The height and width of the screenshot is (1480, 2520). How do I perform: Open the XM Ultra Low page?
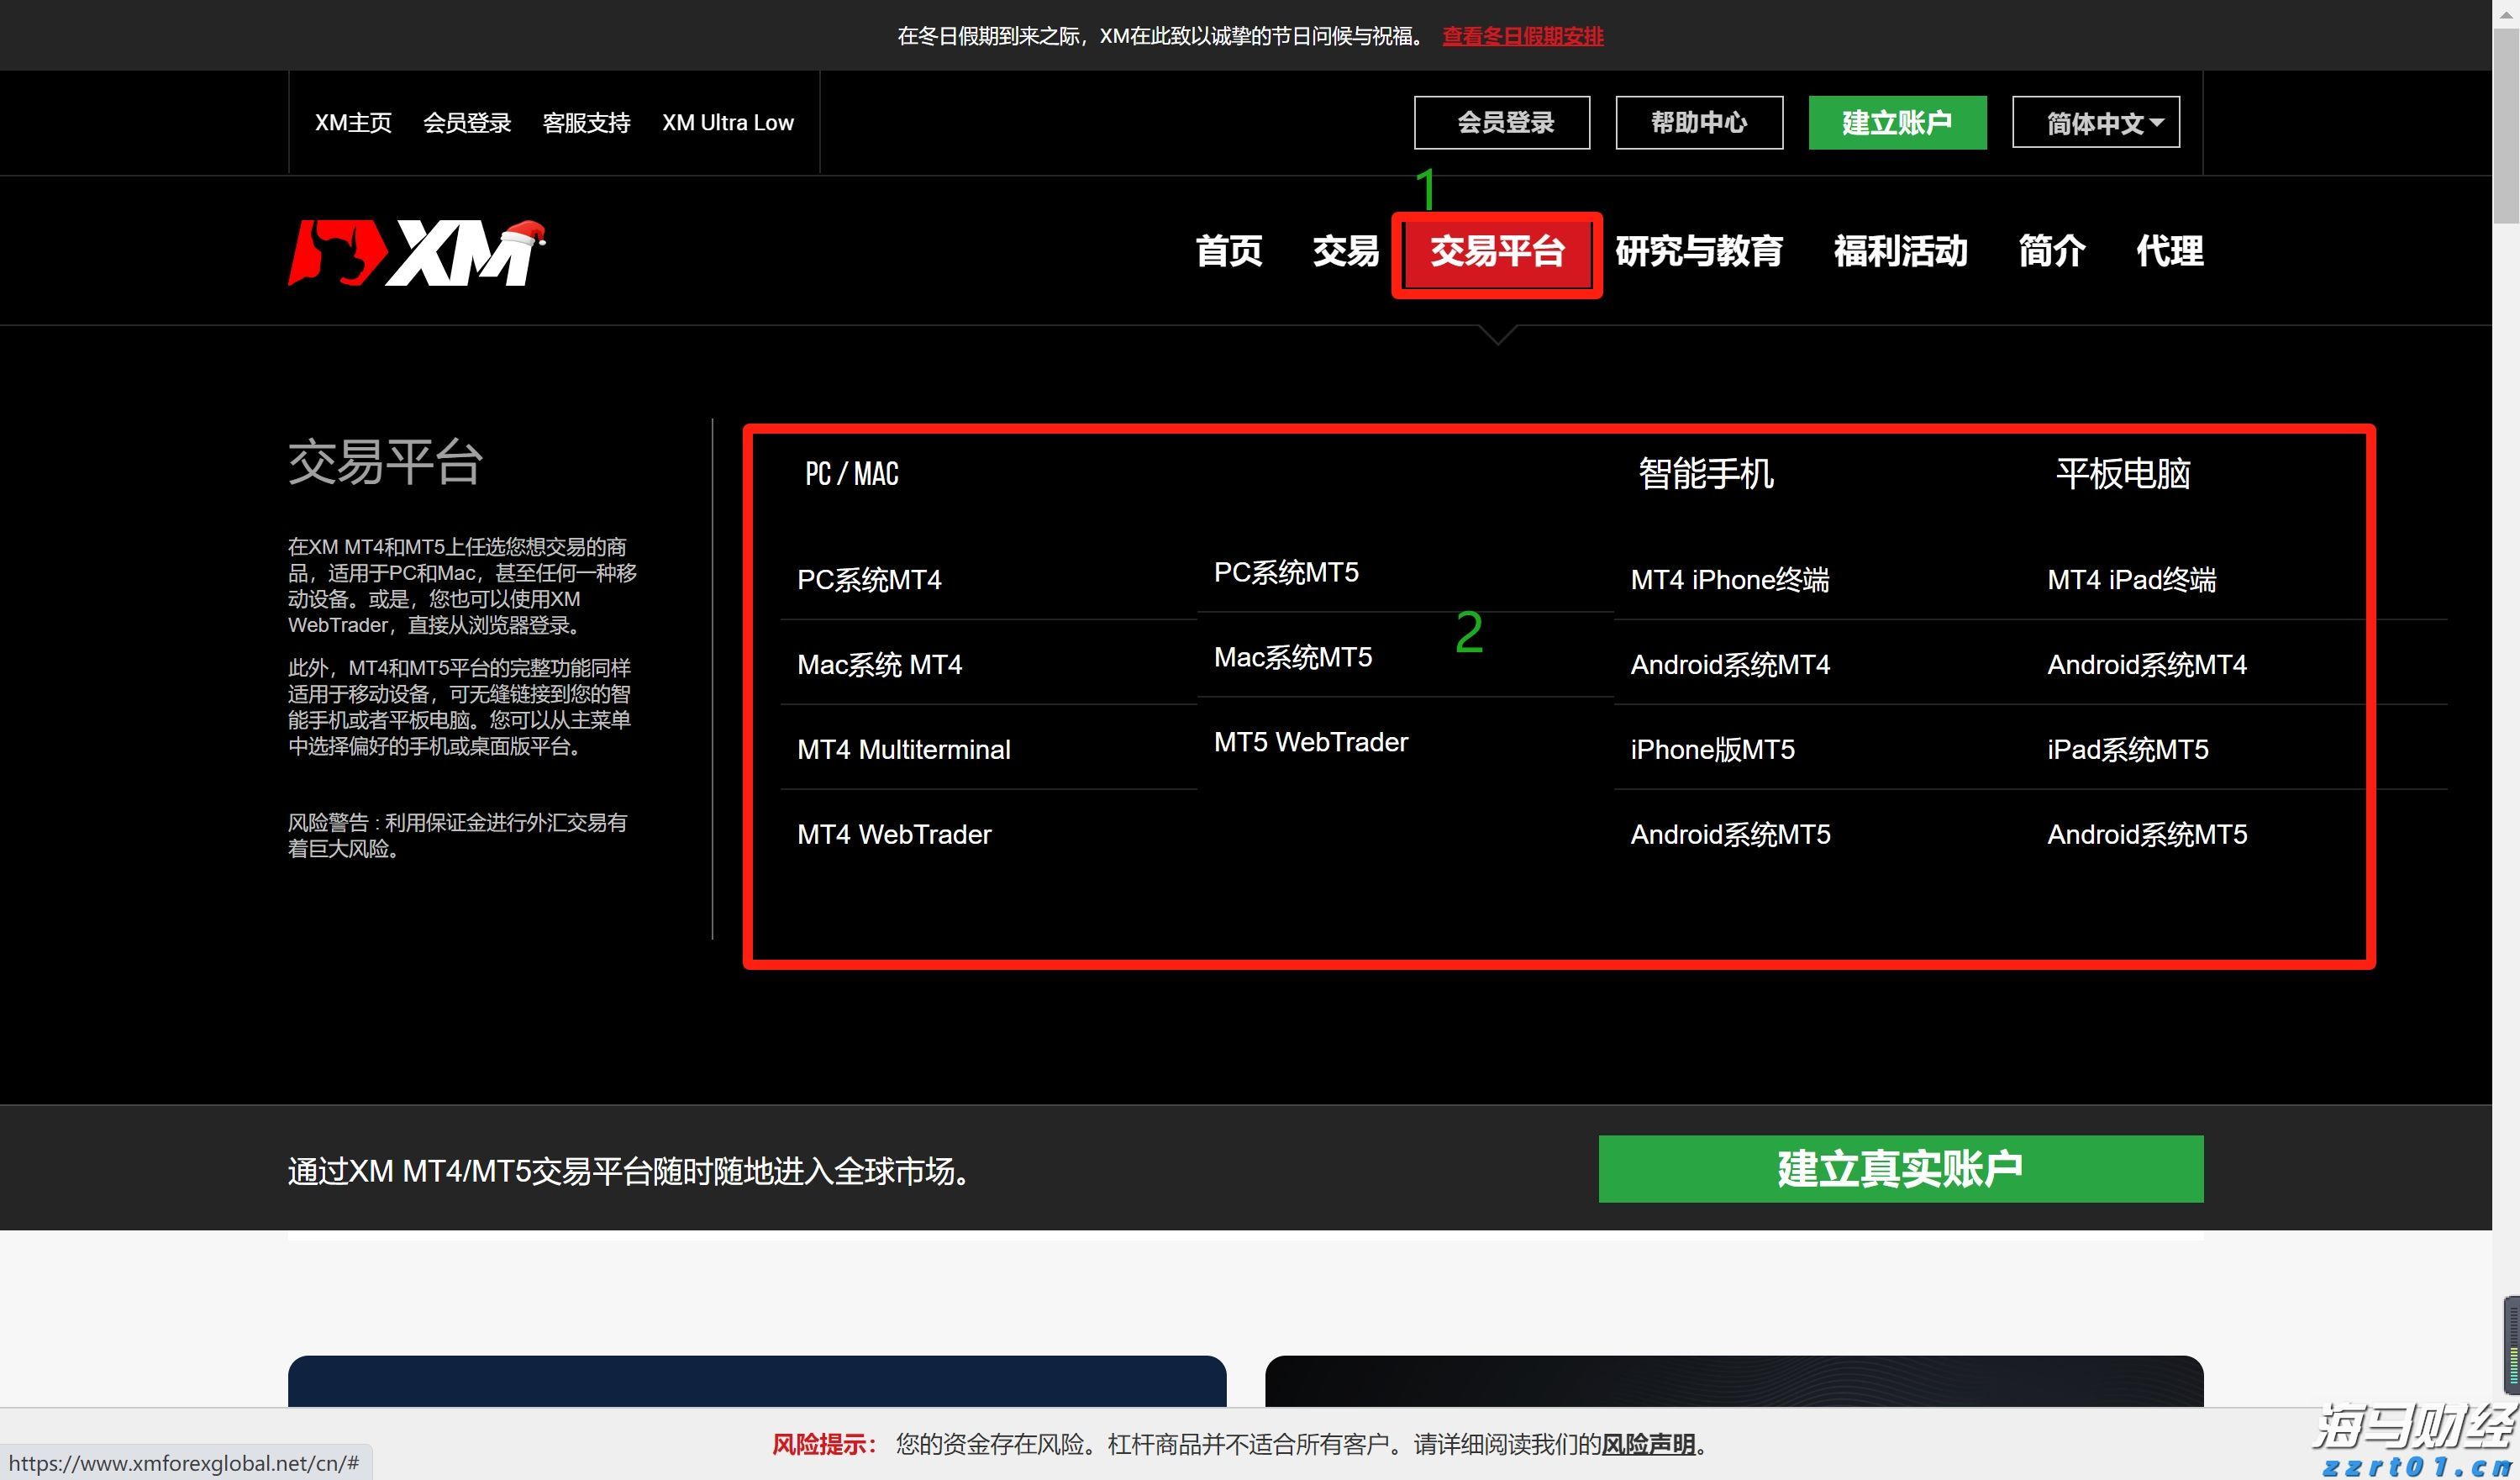[729, 122]
